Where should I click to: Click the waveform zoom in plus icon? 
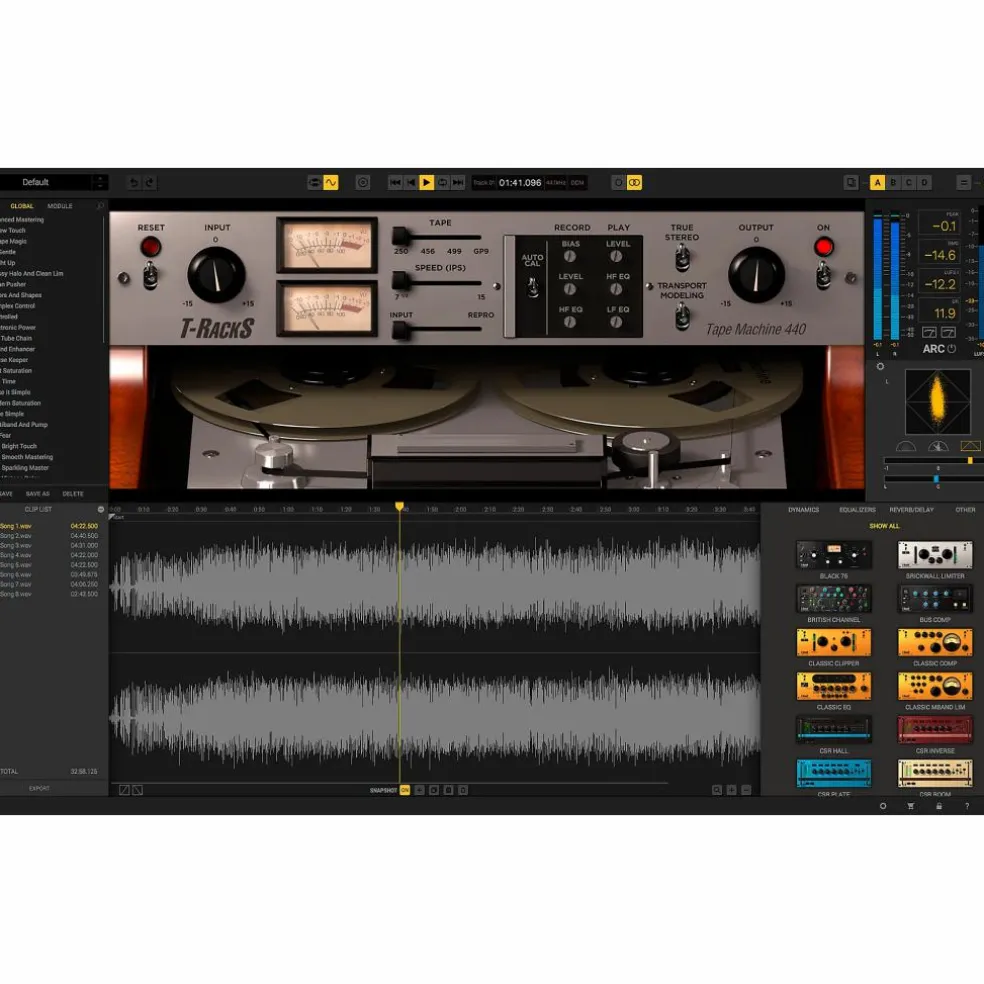click(732, 790)
